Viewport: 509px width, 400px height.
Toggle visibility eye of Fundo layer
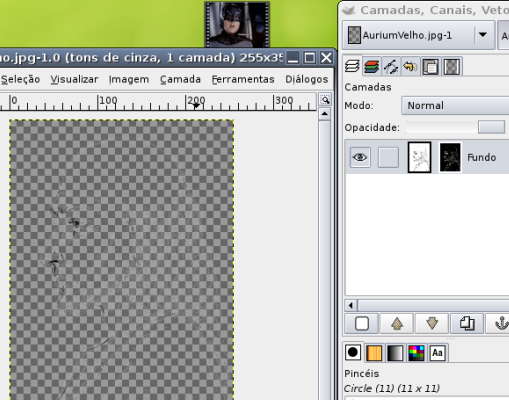pos(360,157)
